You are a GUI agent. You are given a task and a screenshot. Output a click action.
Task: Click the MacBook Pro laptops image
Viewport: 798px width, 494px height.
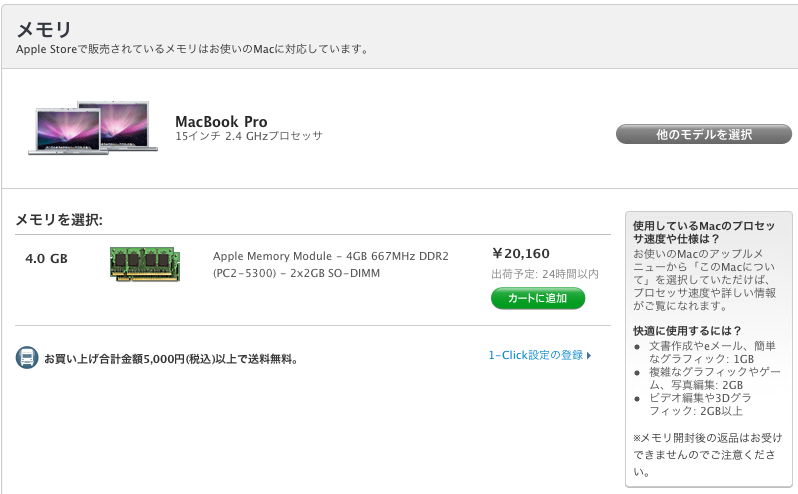pos(93,128)
